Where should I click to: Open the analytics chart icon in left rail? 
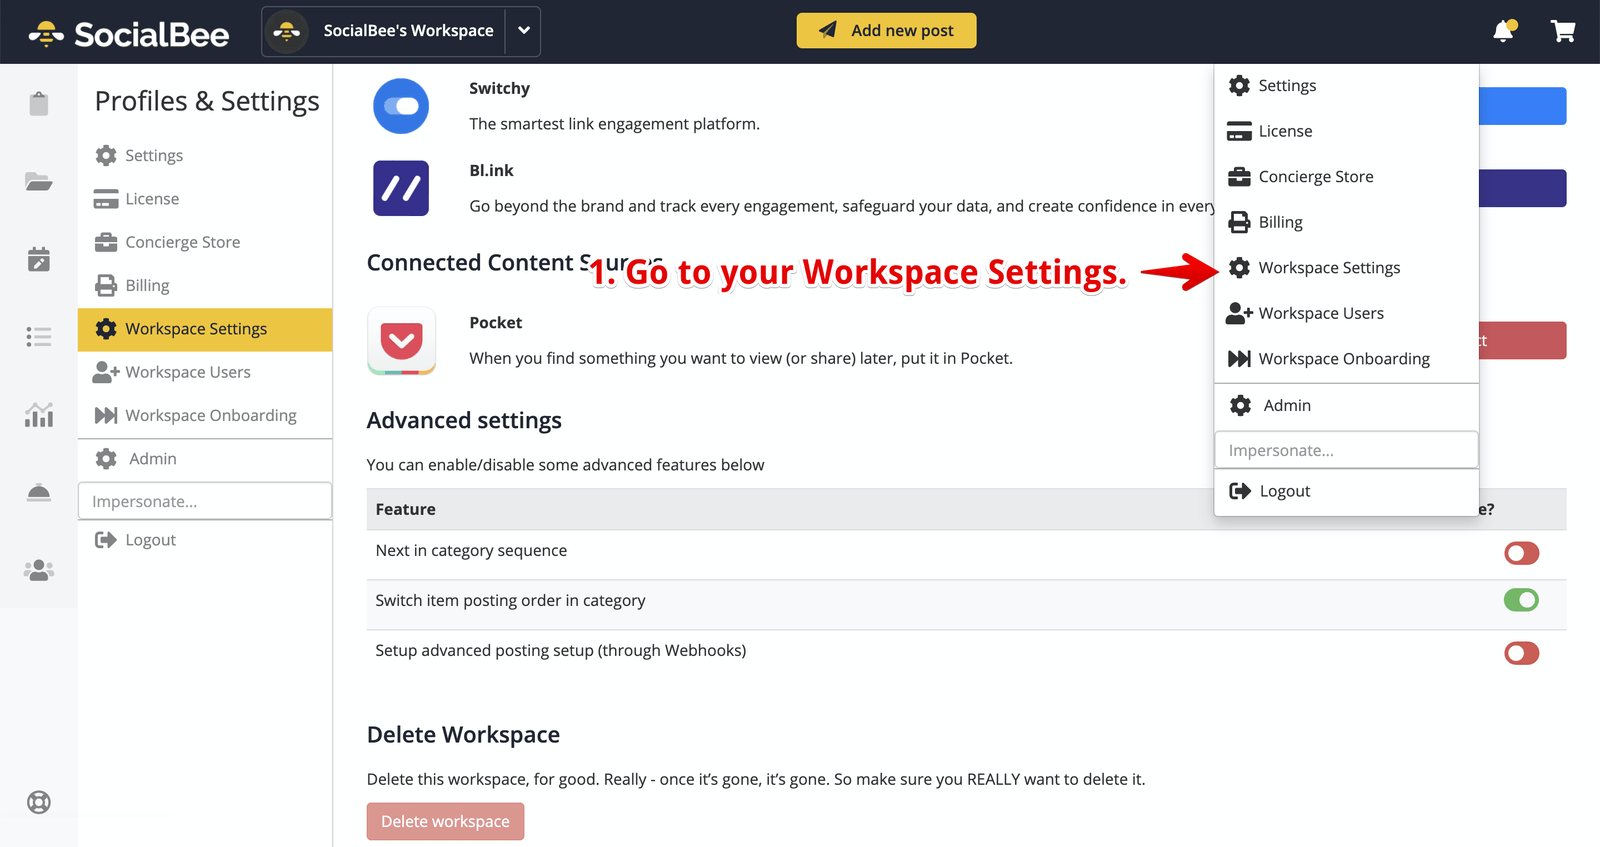pyautogui.click(x=39, y=414)
